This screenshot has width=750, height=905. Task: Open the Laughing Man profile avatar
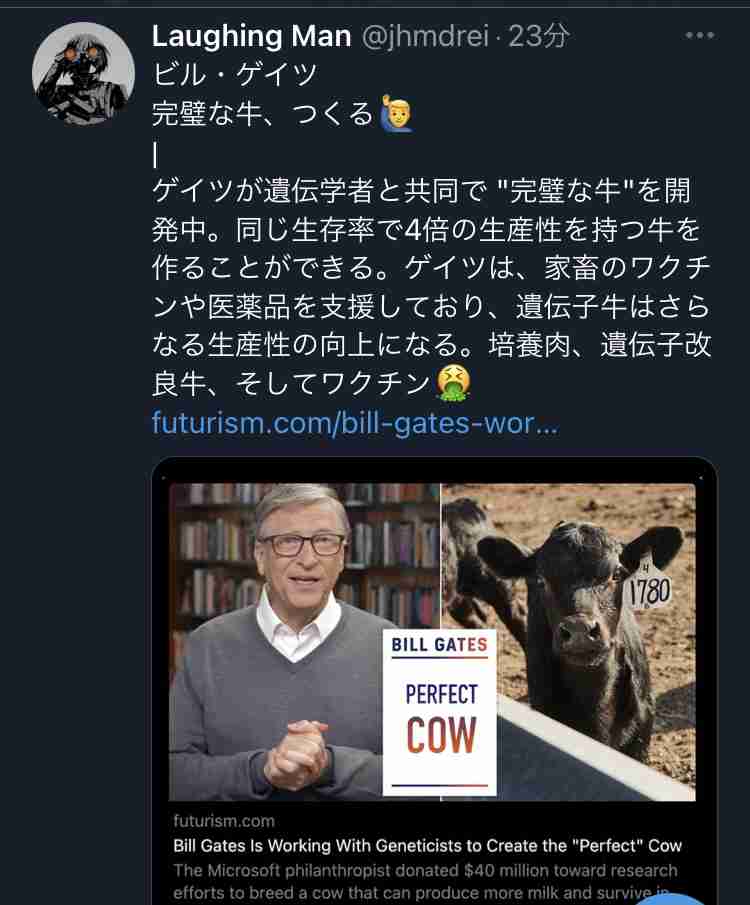[x=83, y=73]
